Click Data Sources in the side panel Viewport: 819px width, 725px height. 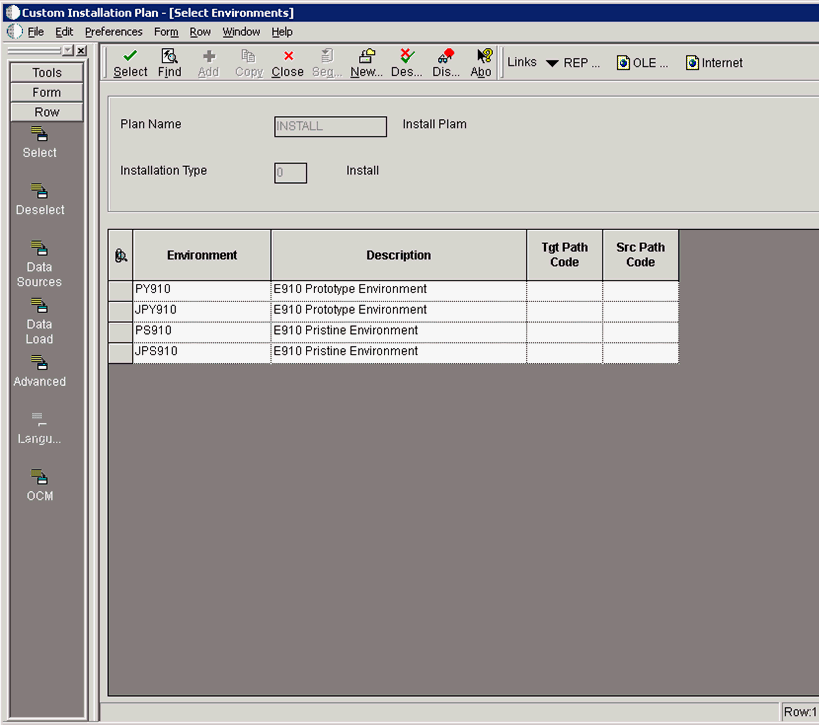[x=39, y=264]
